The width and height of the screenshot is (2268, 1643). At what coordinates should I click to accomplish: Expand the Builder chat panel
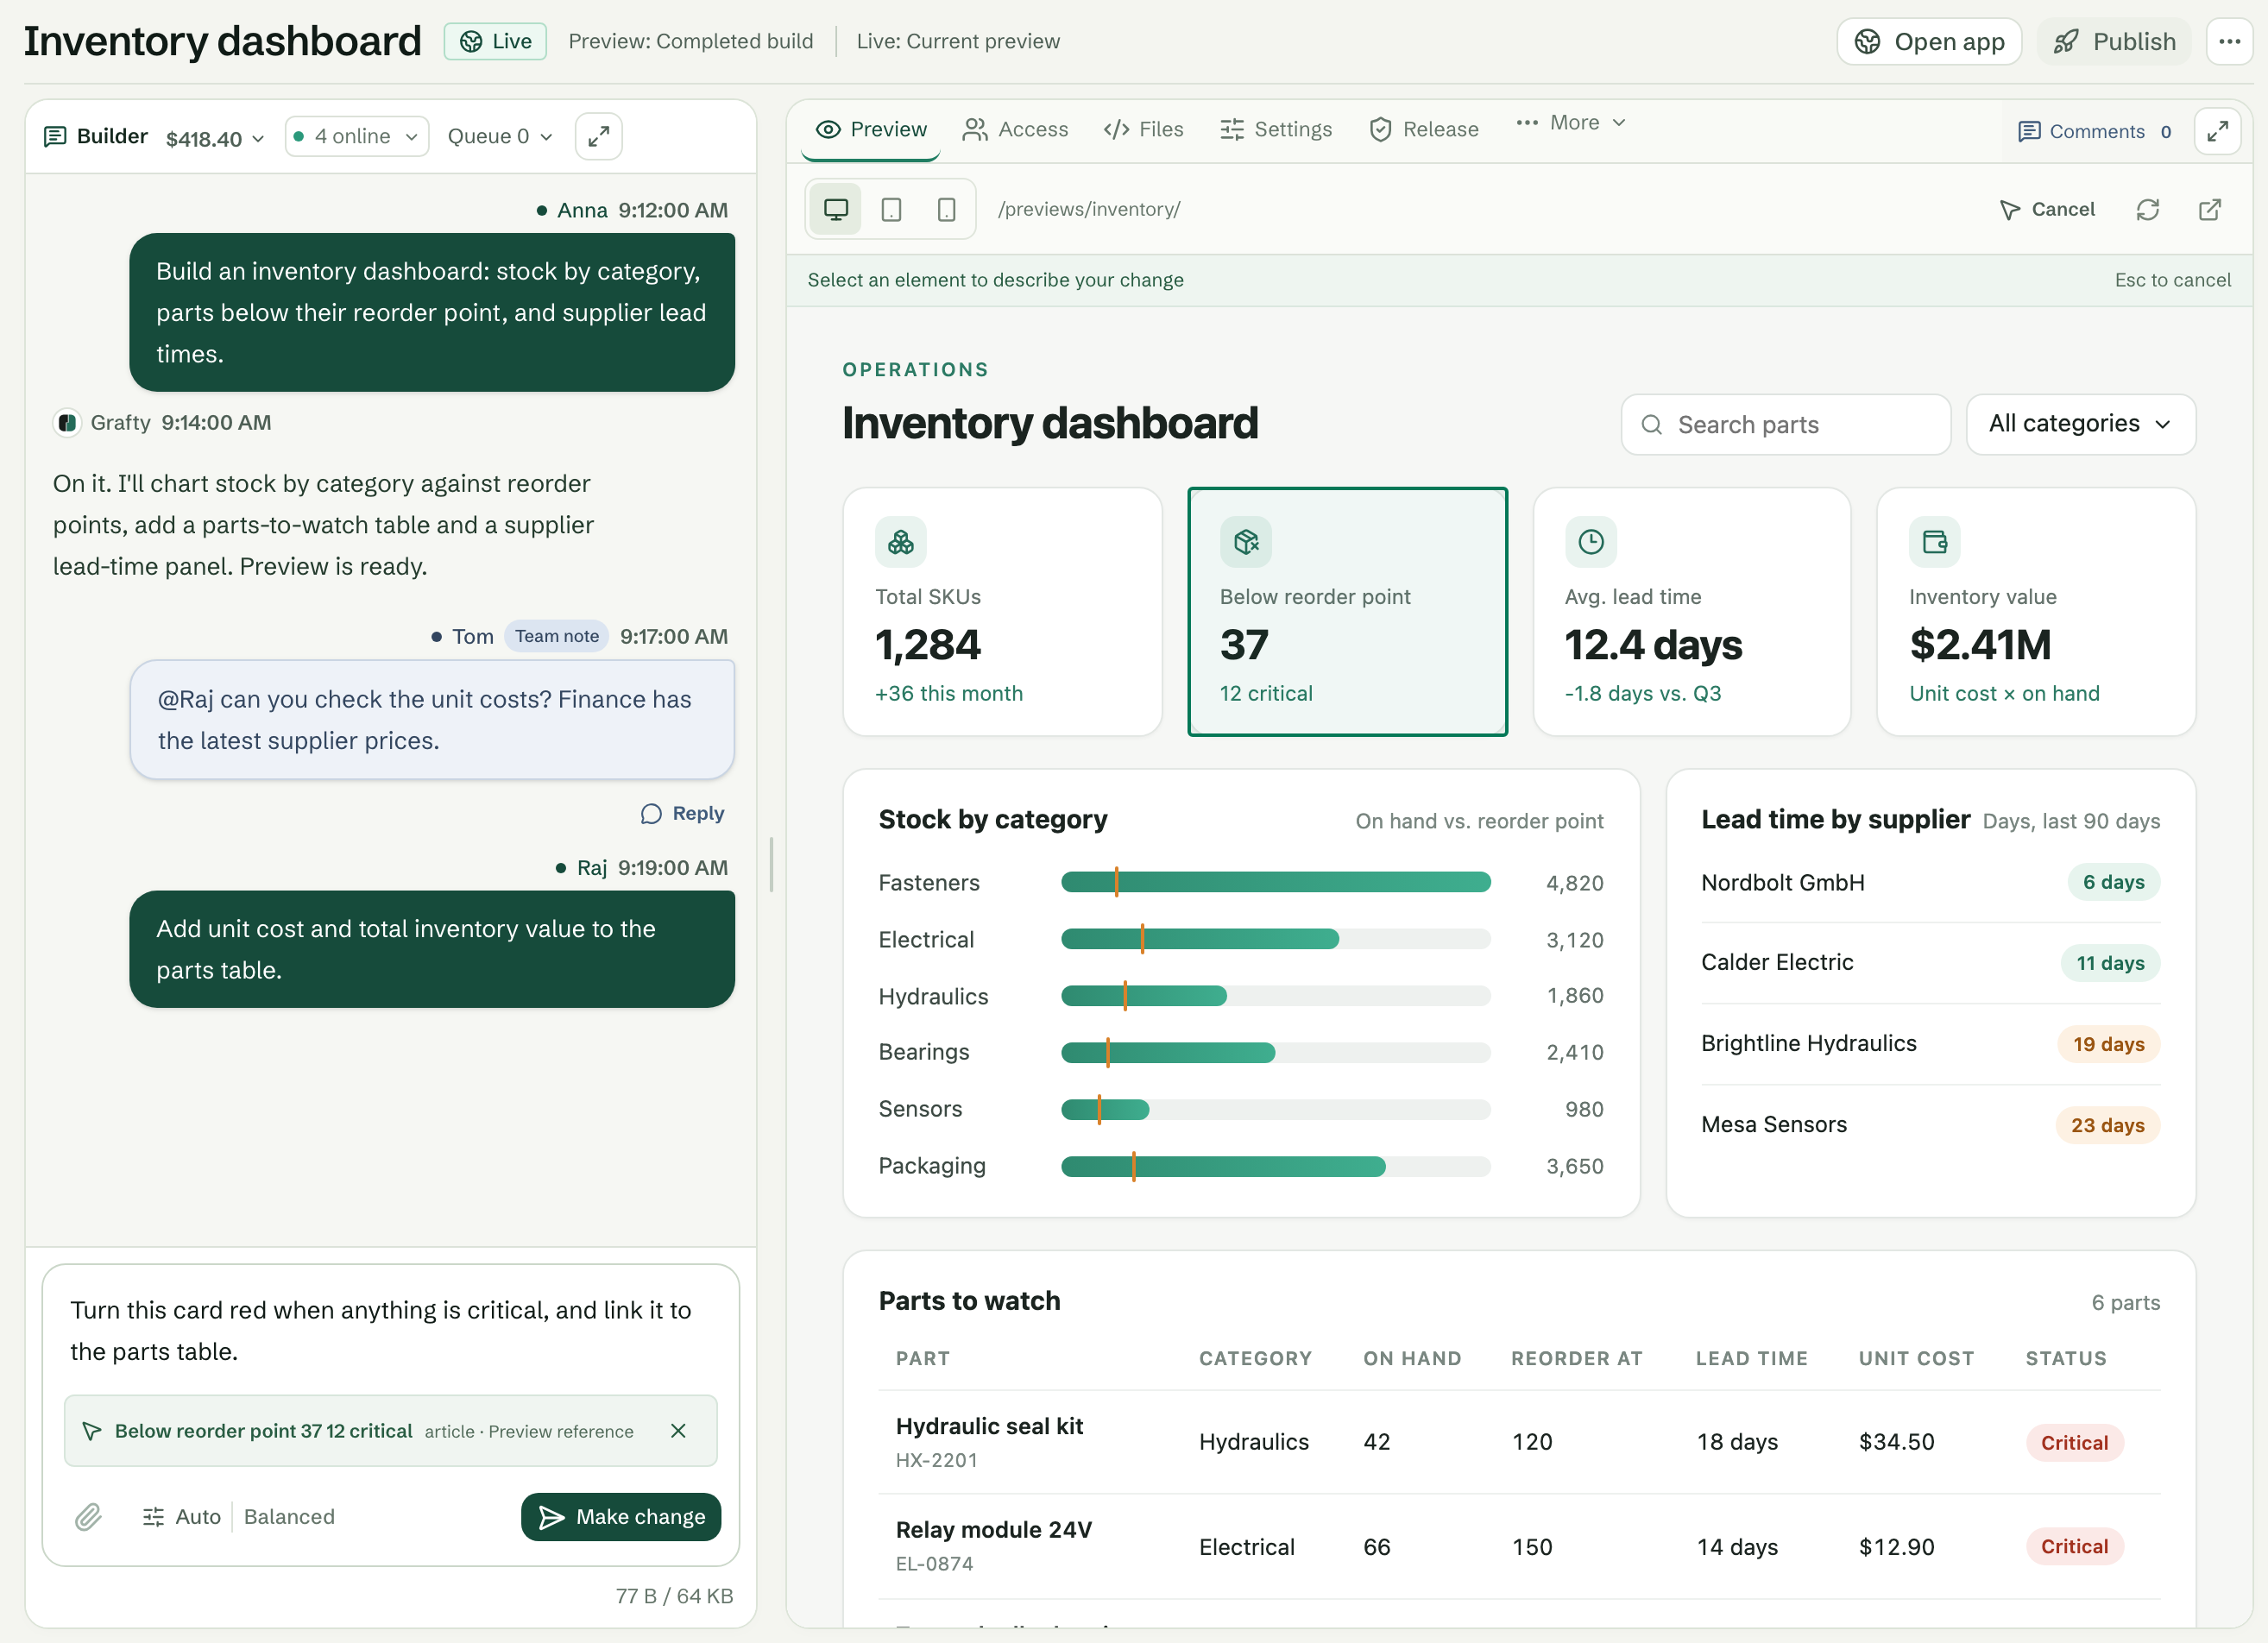598,136
